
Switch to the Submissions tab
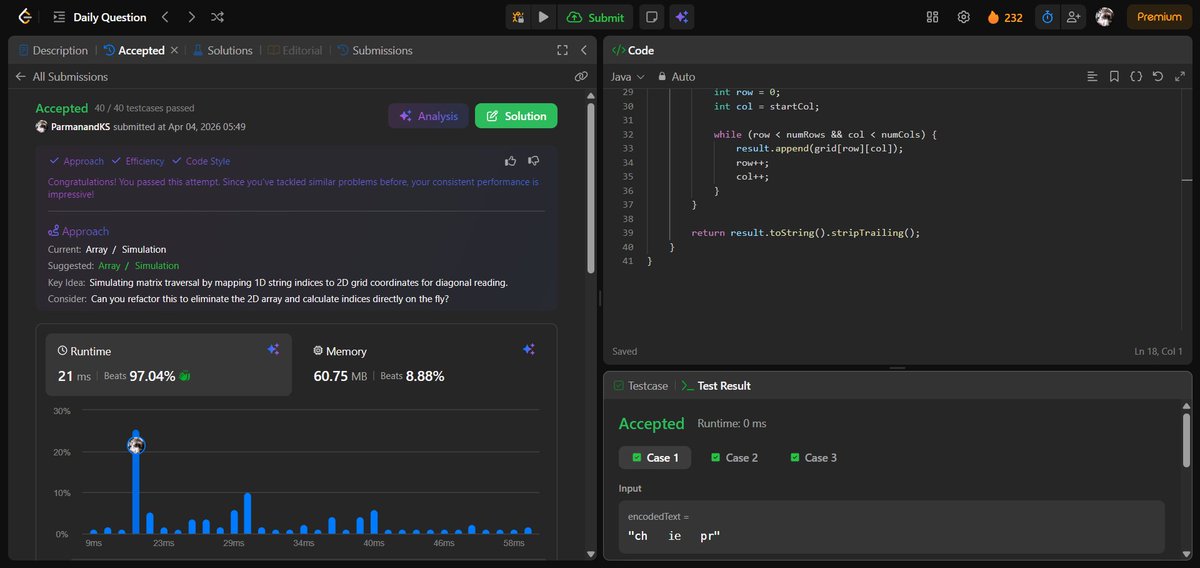(375, 50)
